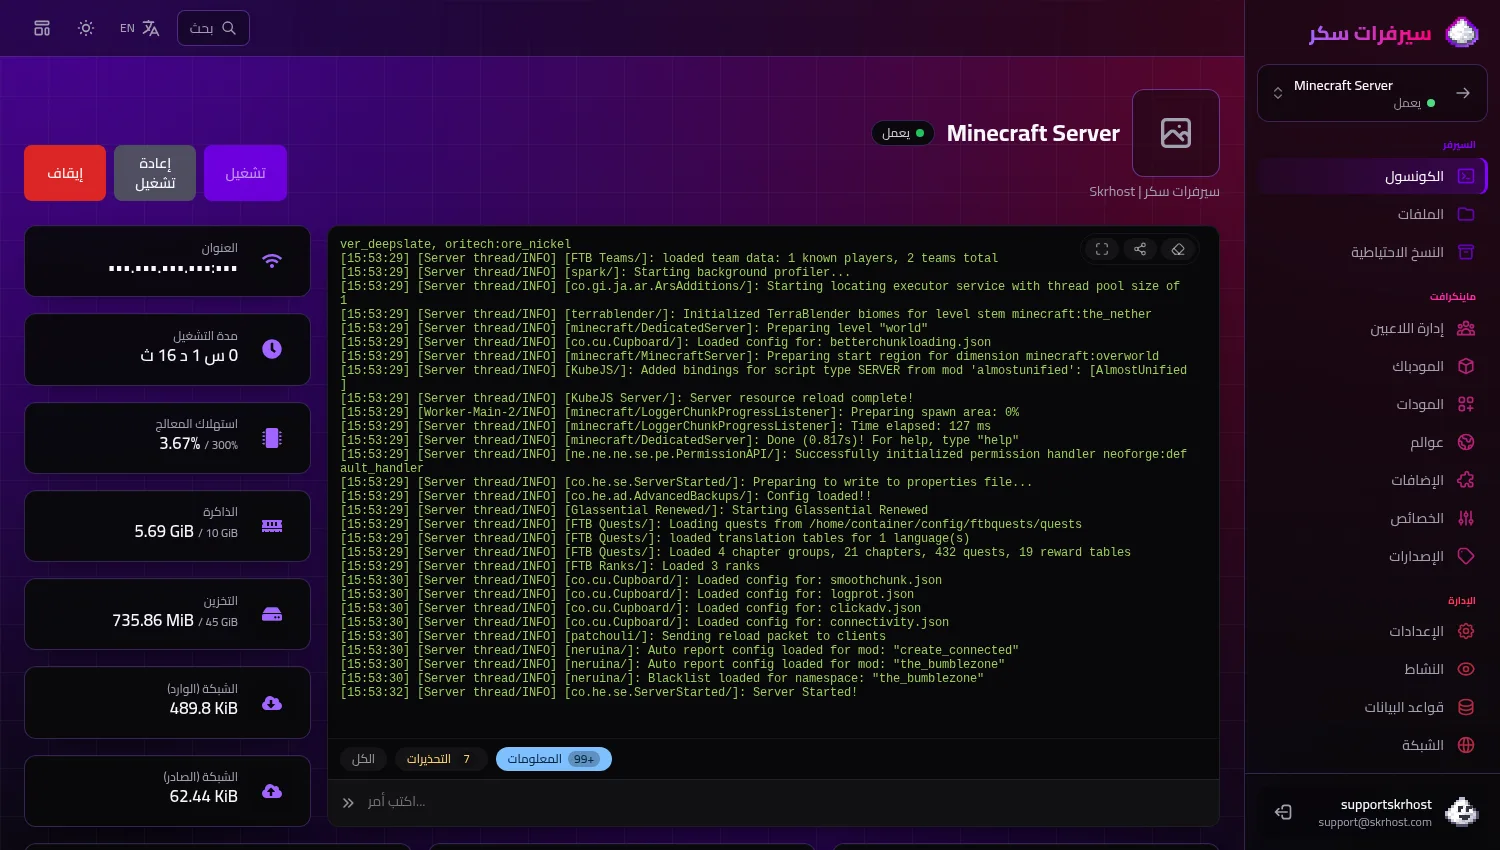Click the hidden address in العنوان card
This screenshot has height=850, width=1500.
pos(173,268)
